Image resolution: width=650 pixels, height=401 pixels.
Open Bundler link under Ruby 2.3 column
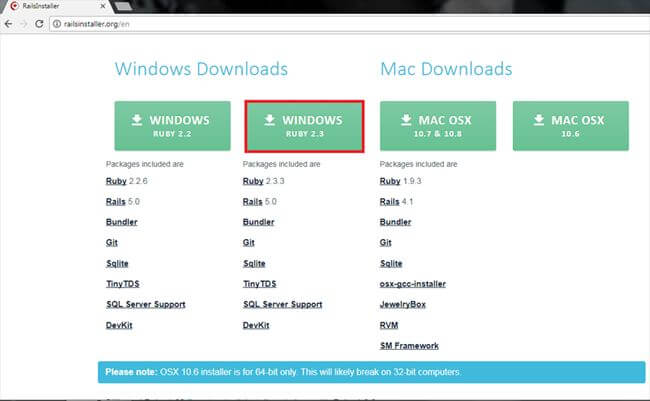click(258, 222)
